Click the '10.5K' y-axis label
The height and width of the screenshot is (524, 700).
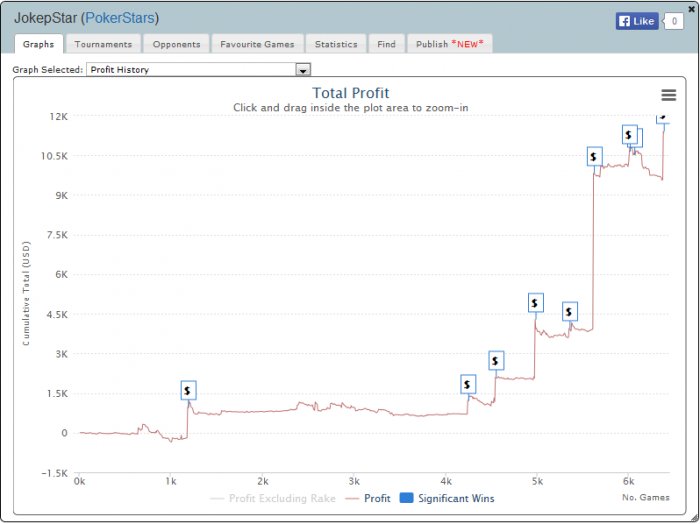point(54,156)
